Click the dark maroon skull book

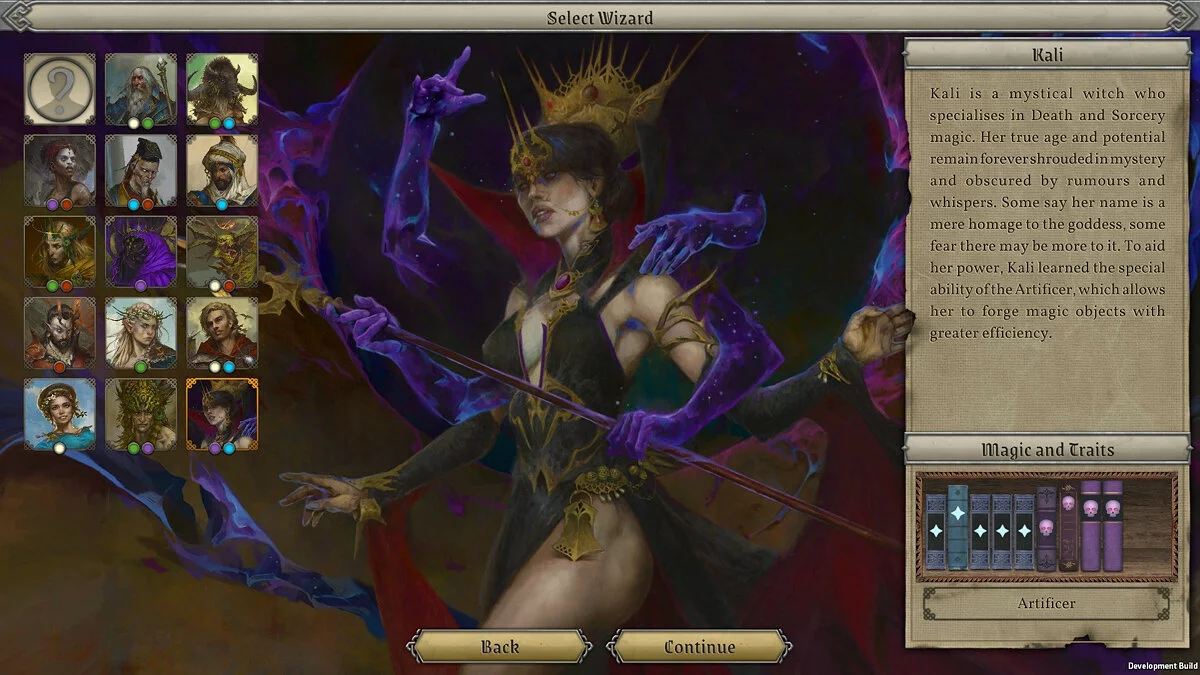[x=1046, y=528]
